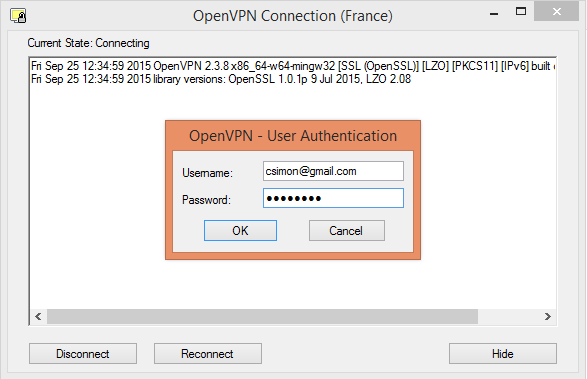
Task: Click the OpenVPN padlock icon in title bar
Action: coord(18,16)
